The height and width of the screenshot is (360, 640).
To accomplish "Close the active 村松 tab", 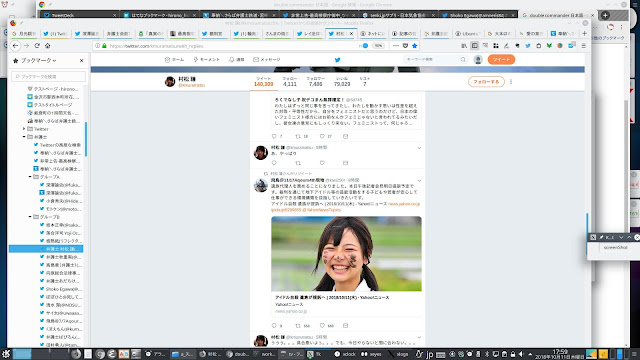I will coord(351,33).
